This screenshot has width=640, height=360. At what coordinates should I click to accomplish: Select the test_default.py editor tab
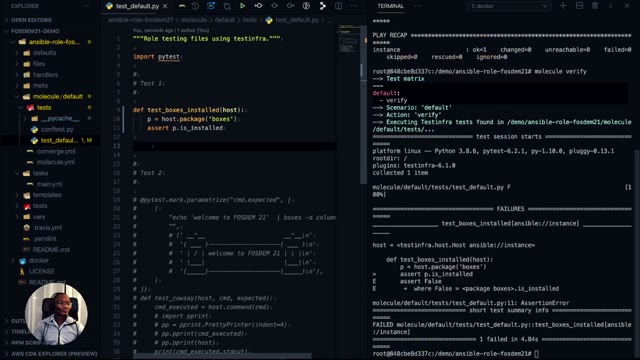(137, 6)
